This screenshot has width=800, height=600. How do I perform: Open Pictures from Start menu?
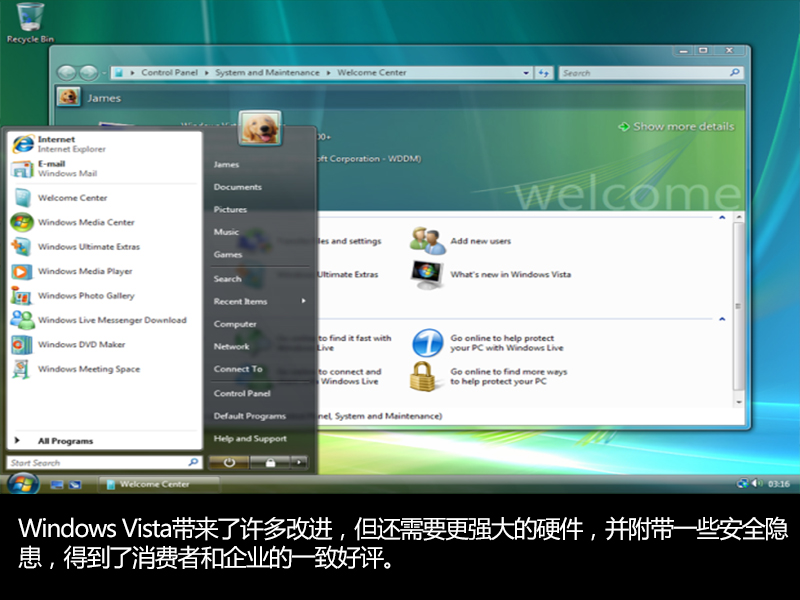230,209
